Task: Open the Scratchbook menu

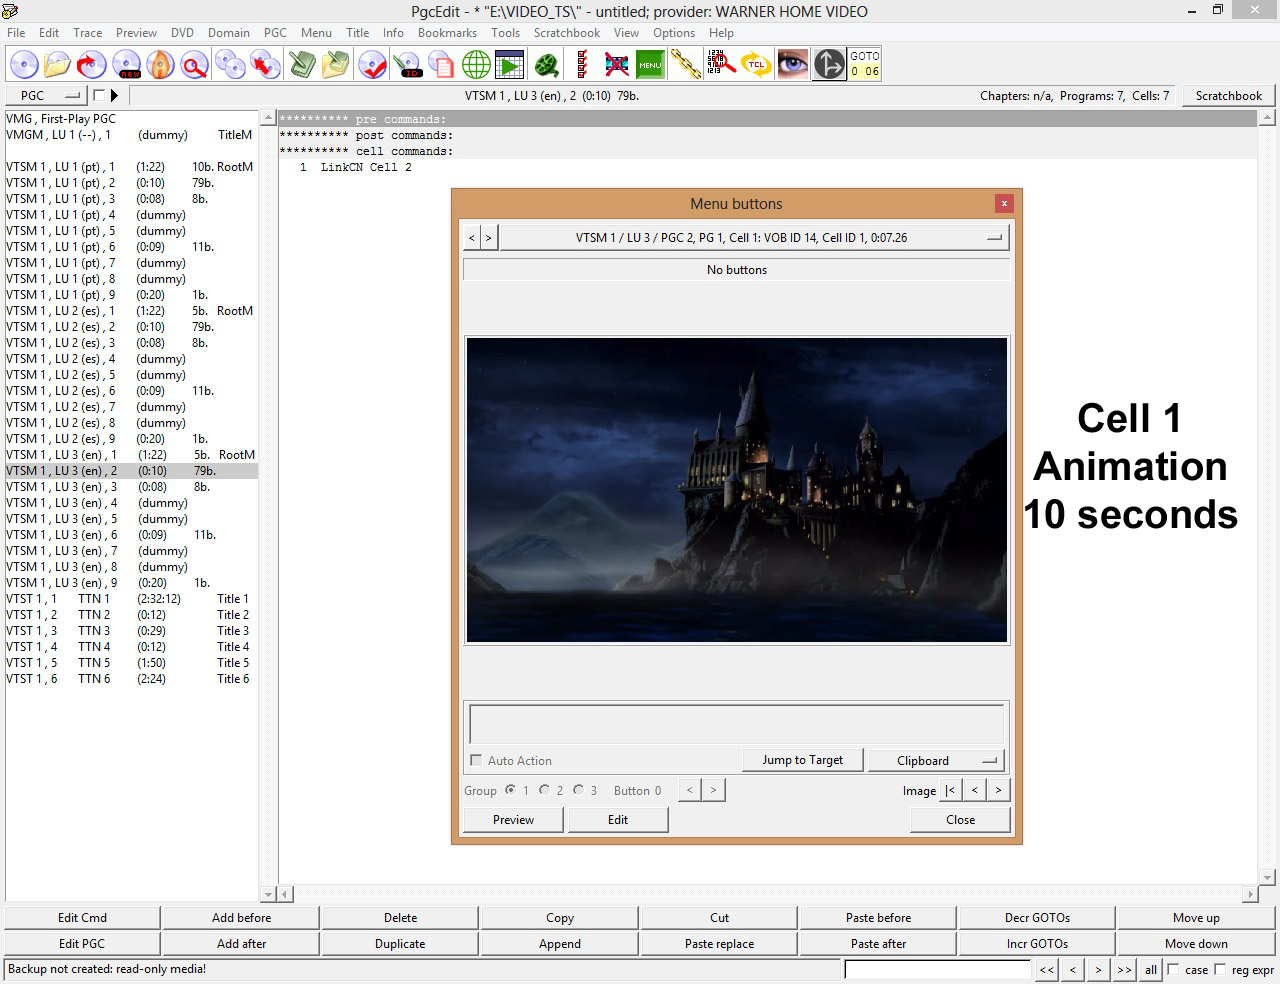Action: (x=567, y=33)
